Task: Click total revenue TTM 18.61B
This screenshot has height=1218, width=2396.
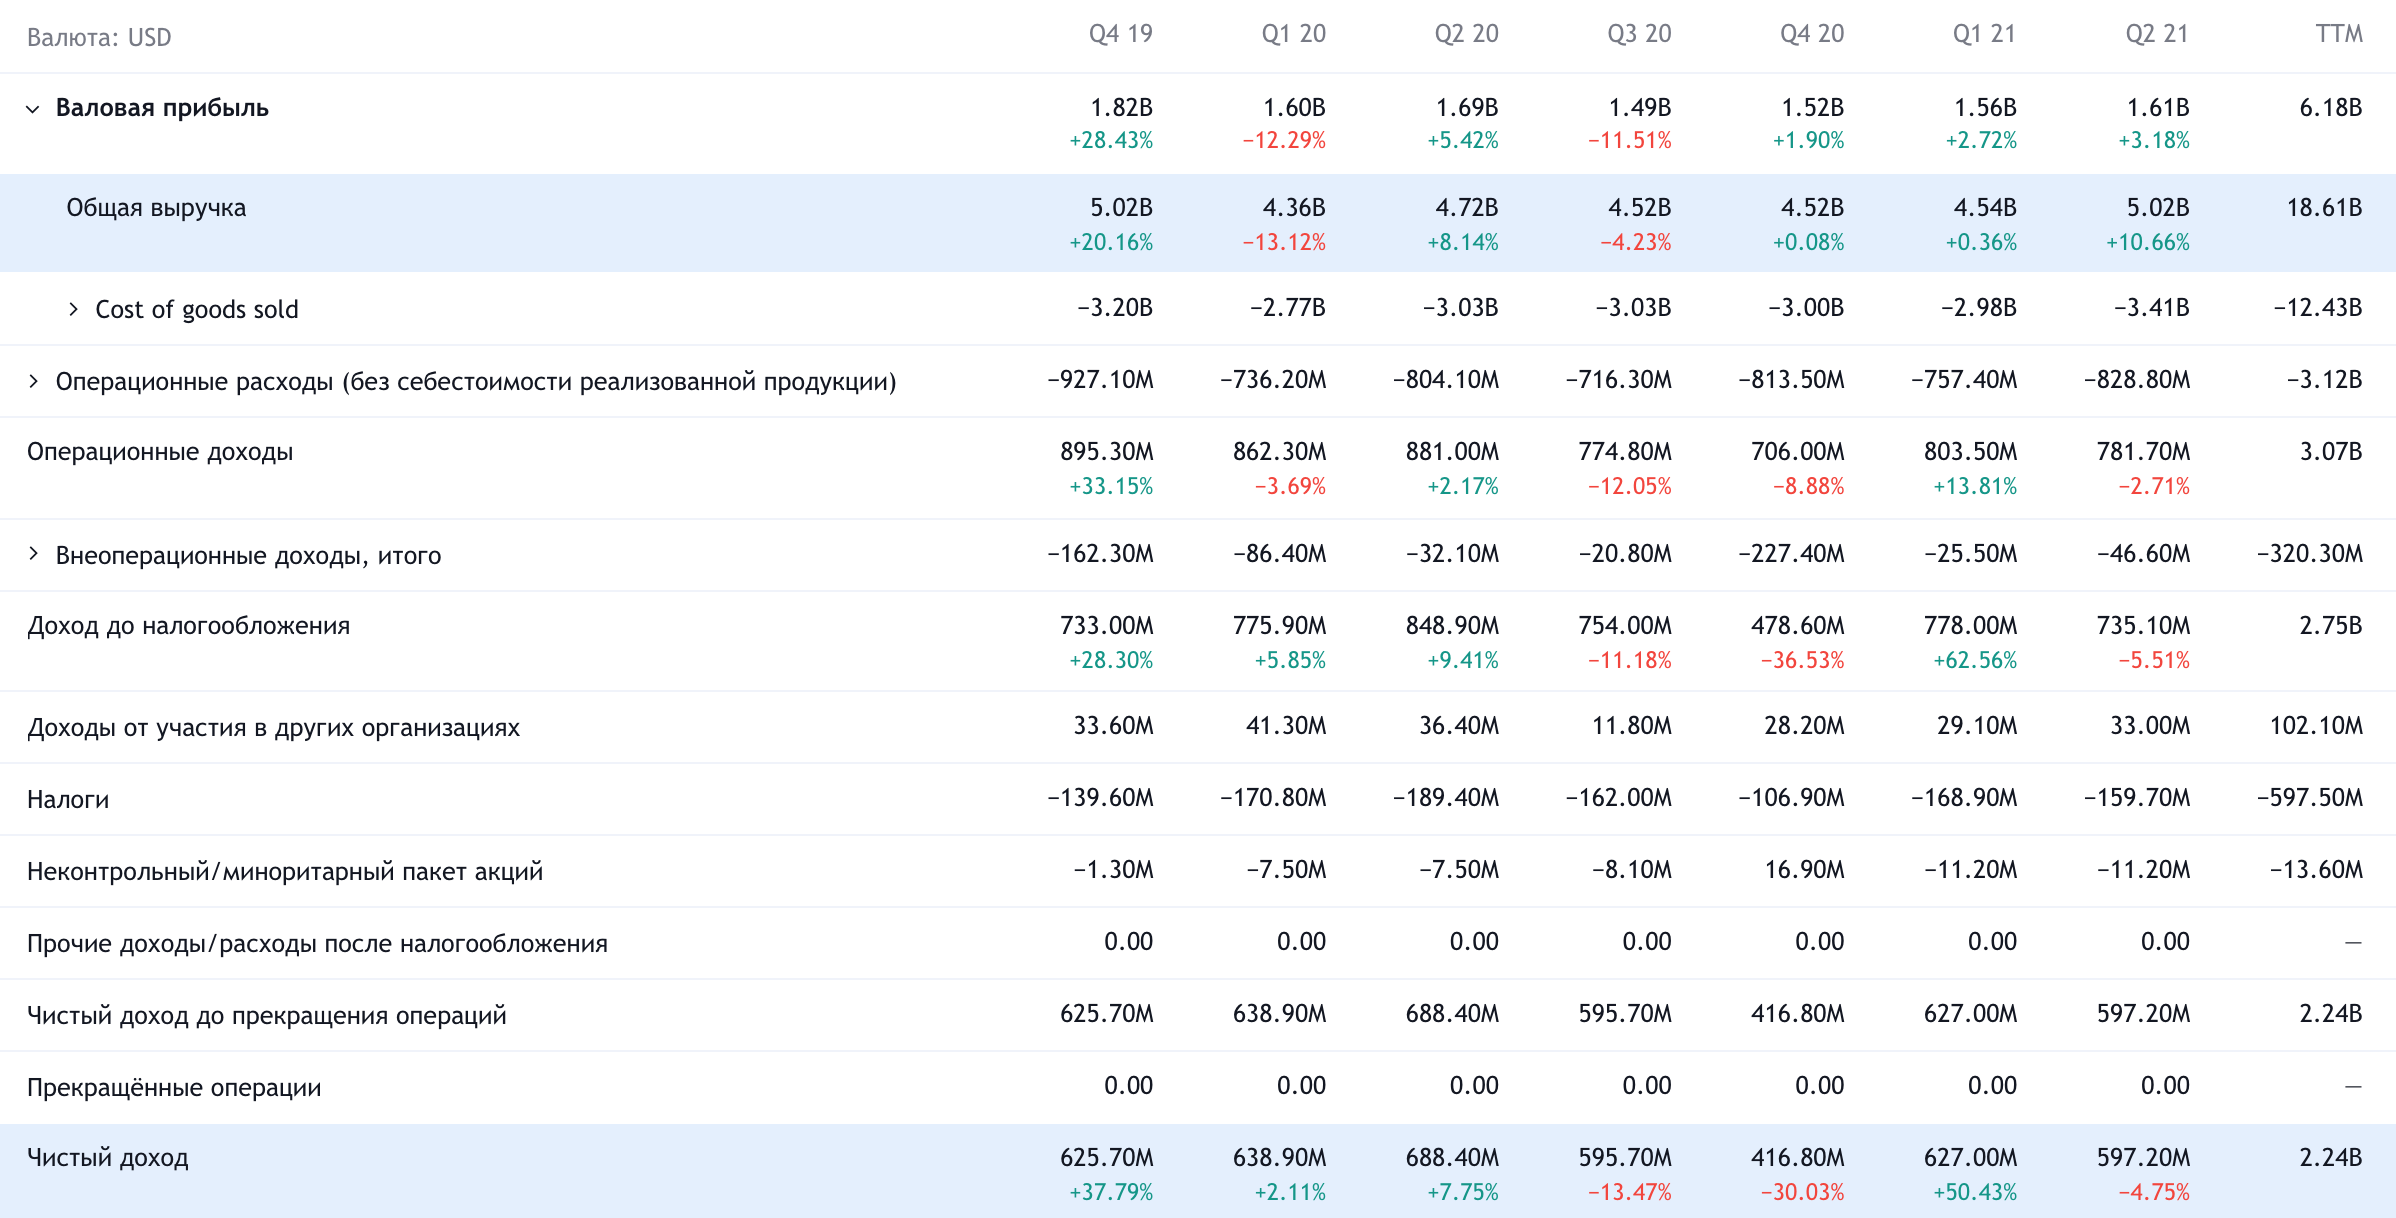Action: tap(2324, 208)
